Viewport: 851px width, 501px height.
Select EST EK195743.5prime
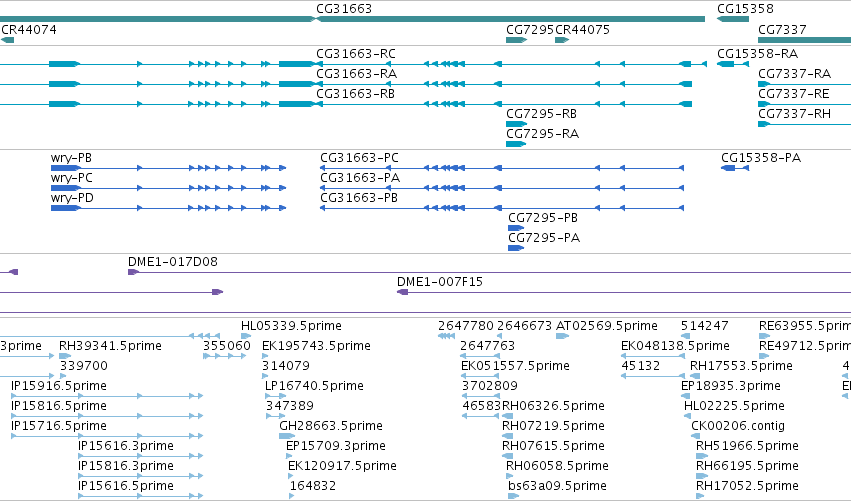pos(316,346)
